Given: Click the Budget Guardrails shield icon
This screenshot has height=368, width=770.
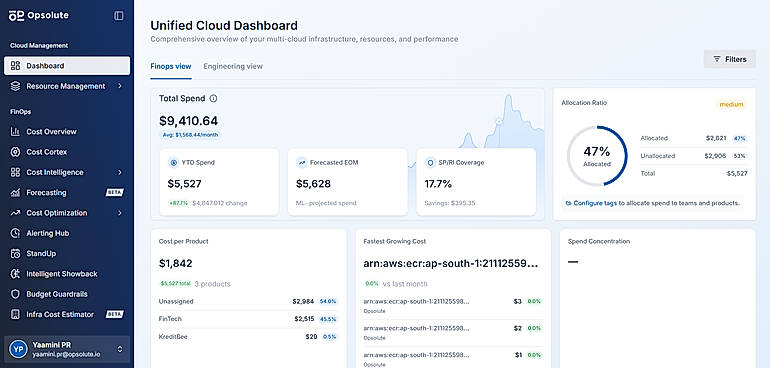Looking at the screenshot, I should click(x=15, y=294).
